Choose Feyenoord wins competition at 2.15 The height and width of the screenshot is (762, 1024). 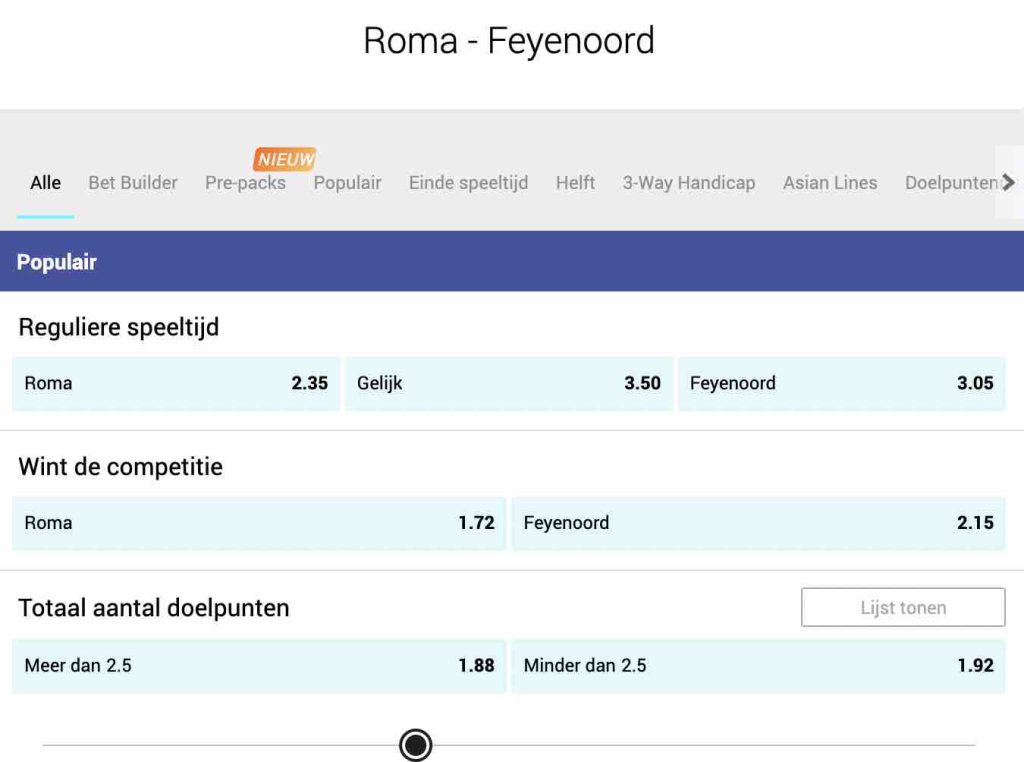click(x=758, y=523)
